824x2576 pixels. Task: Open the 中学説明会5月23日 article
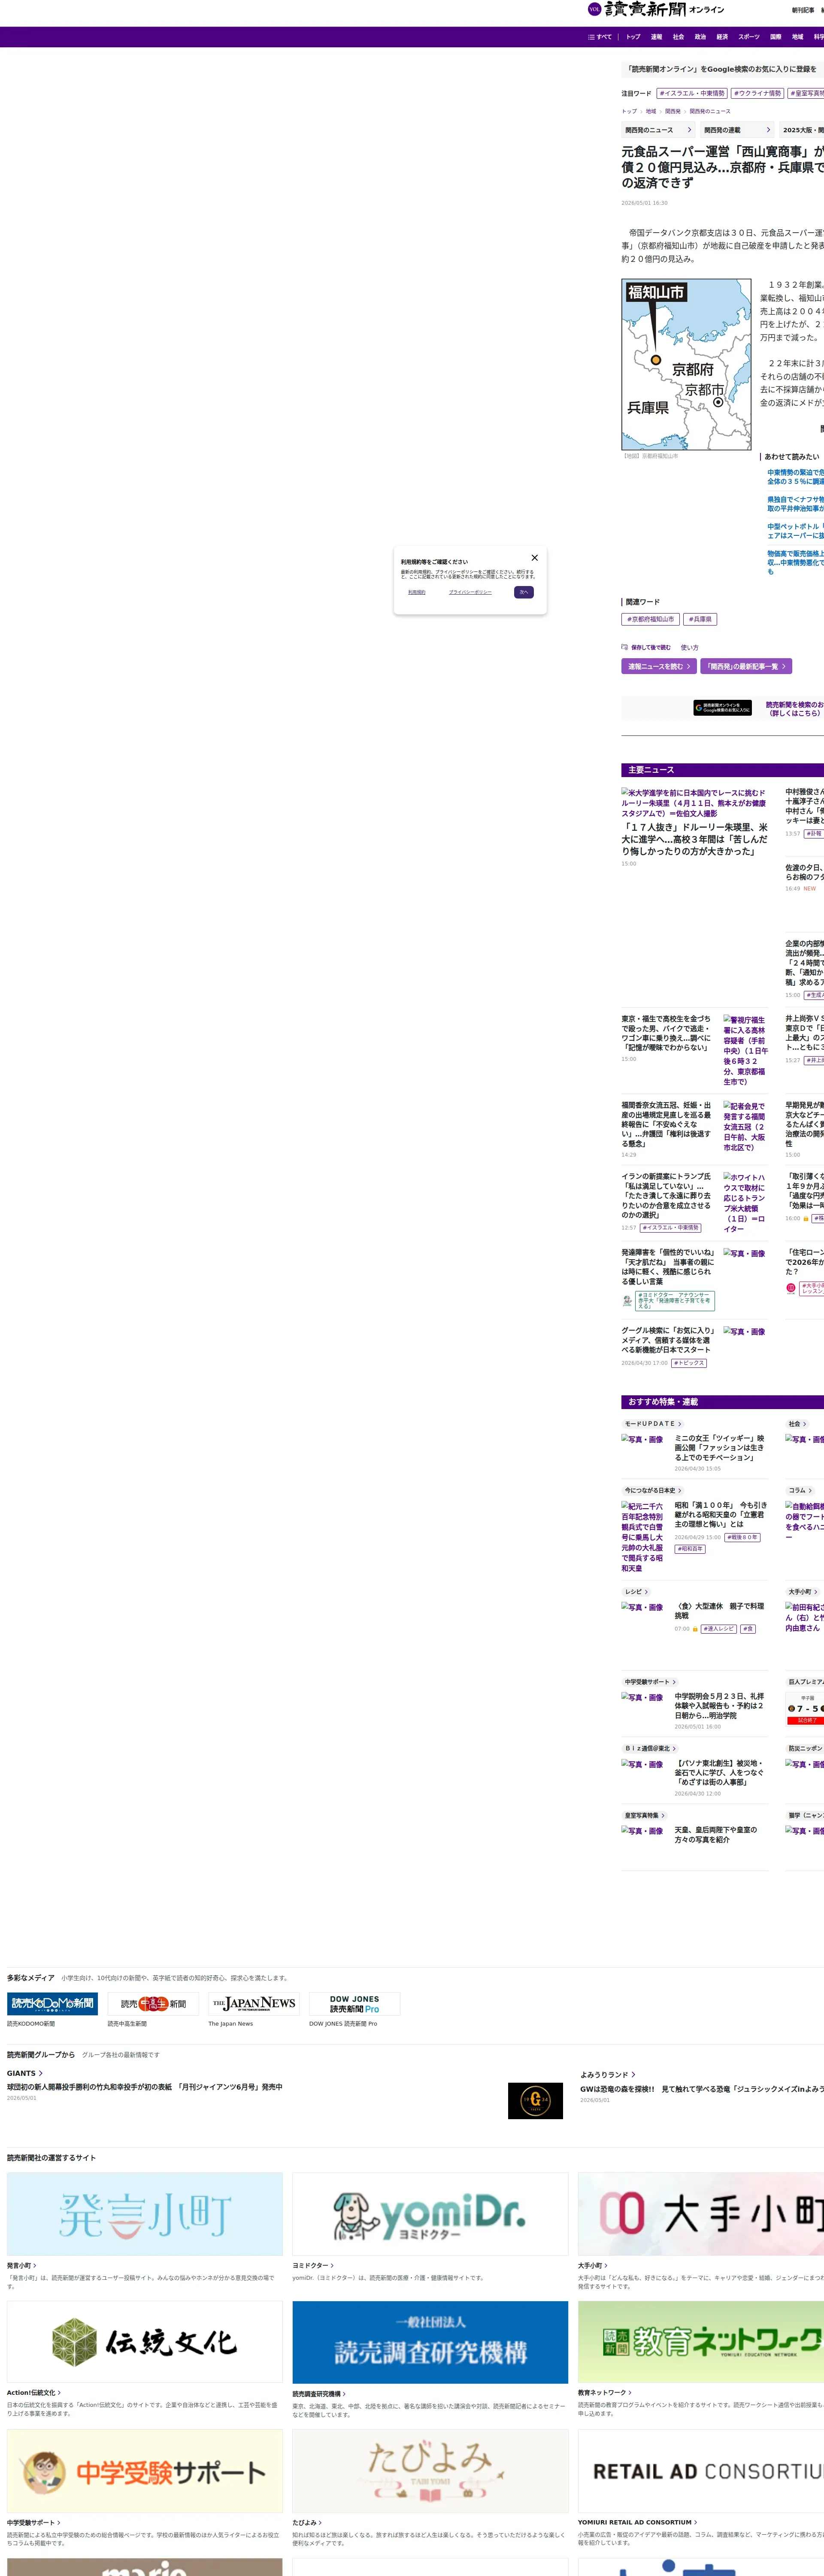pyautogui.click(x=719, y=1706)
